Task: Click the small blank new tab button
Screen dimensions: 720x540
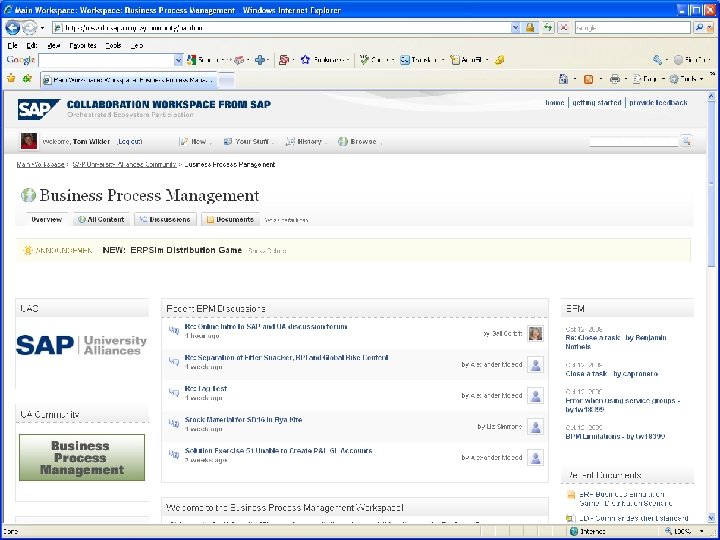Action: coord(225,80)
